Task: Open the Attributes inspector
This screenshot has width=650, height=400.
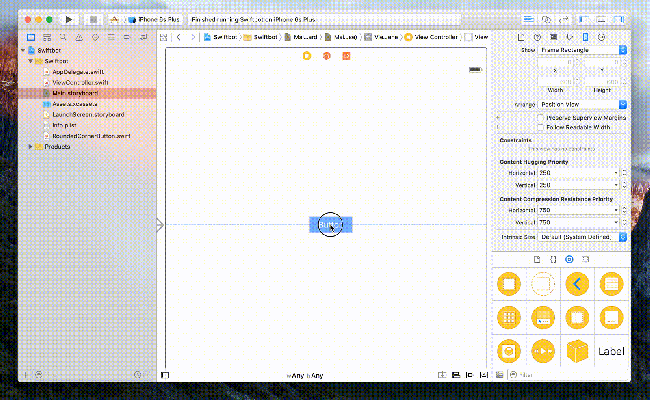Action: click(570, 37)
